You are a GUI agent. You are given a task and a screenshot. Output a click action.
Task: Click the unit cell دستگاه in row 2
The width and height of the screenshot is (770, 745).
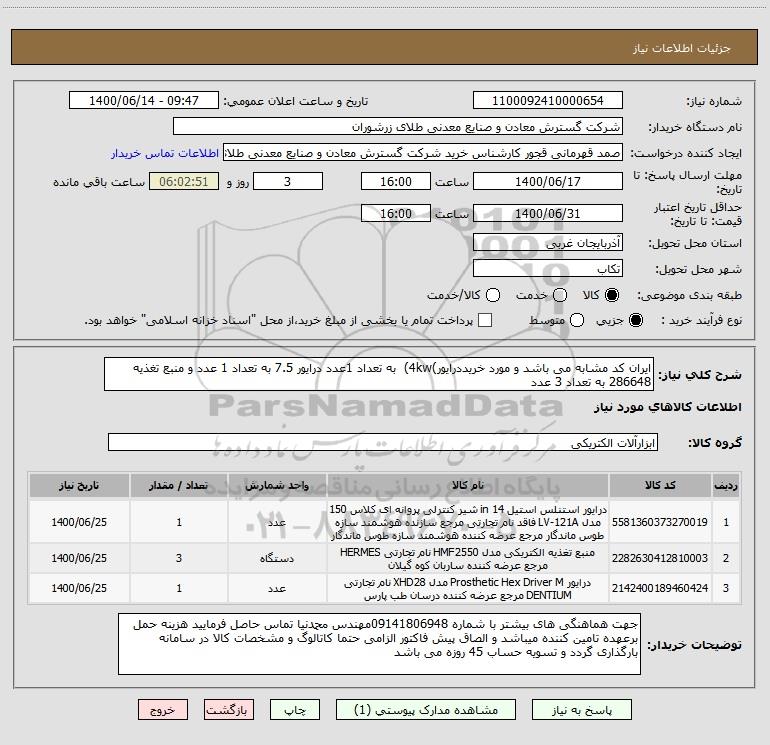pos(277,558)
